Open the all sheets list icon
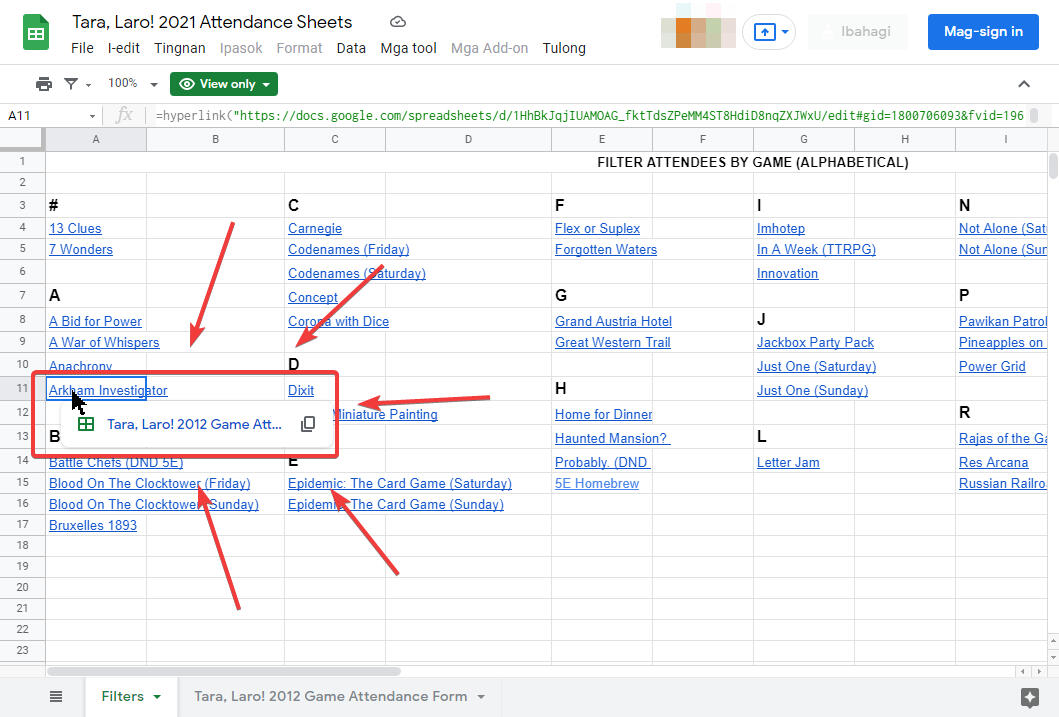 tap(56, 696)
